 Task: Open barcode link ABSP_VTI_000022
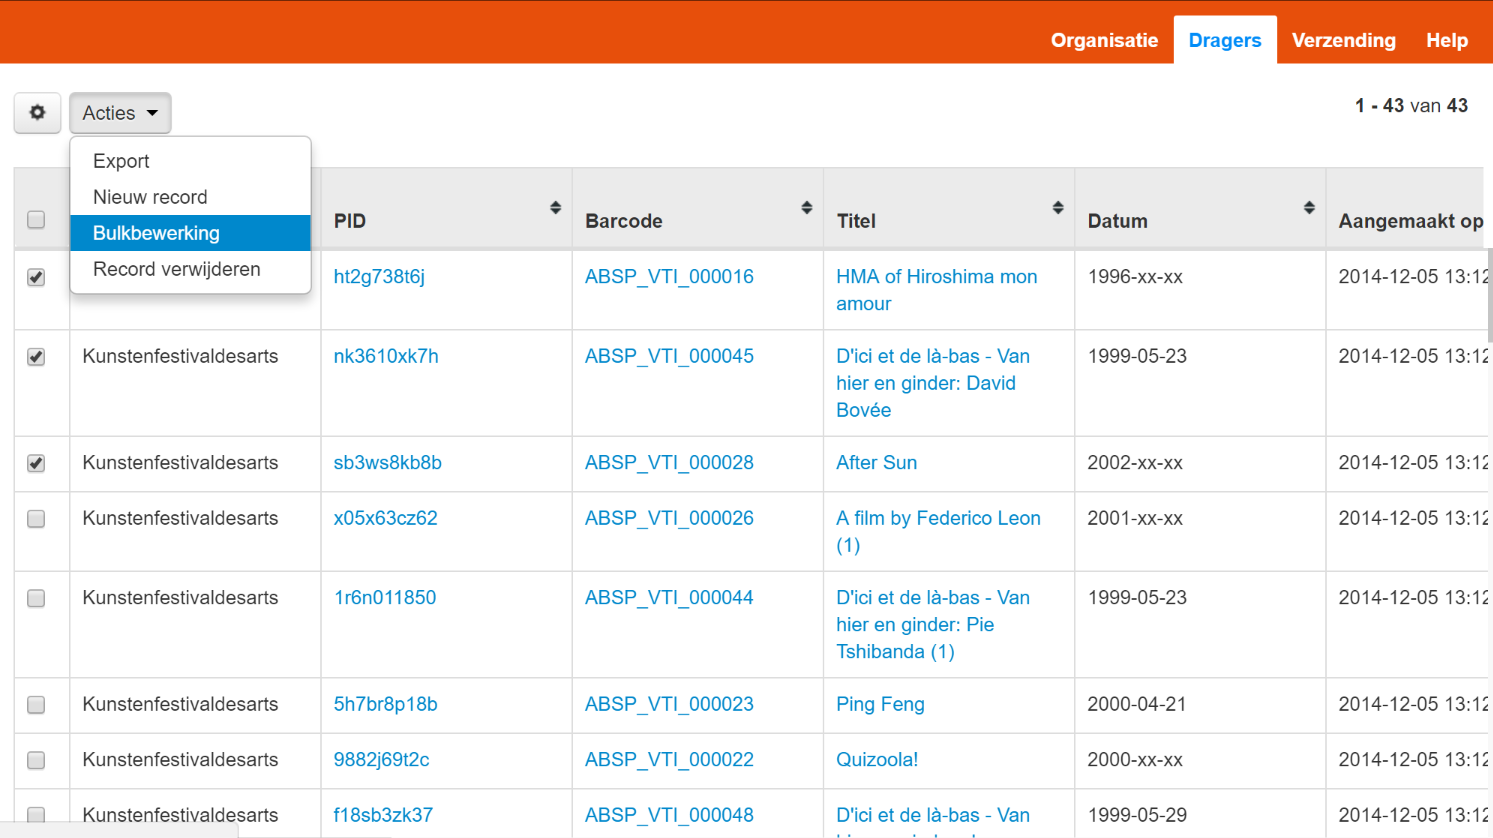(x=669, y=760)
